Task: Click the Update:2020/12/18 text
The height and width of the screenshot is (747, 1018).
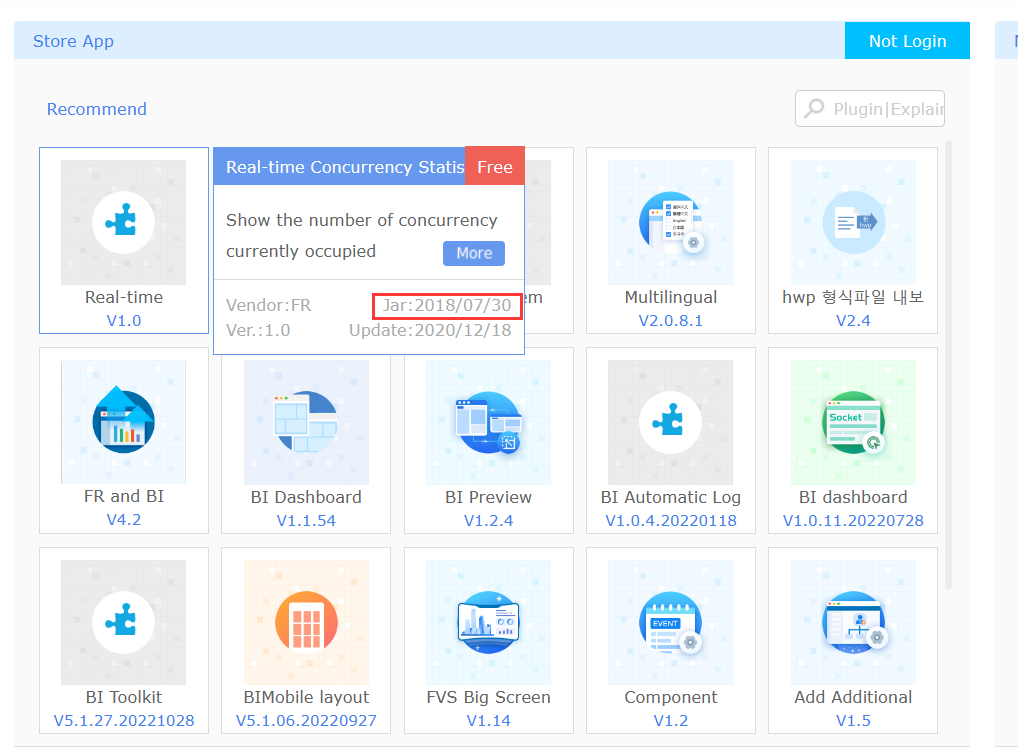Action: 430,330
